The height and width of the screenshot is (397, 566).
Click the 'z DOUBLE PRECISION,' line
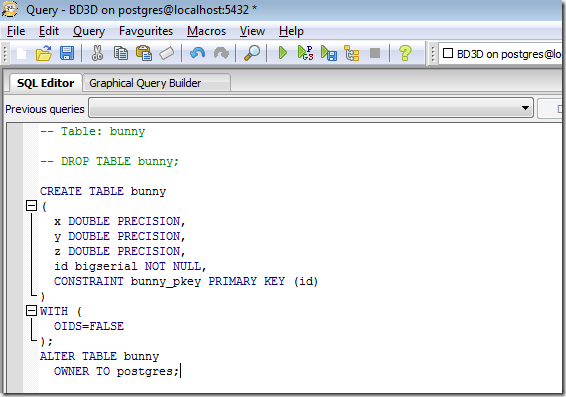(119, 251)
